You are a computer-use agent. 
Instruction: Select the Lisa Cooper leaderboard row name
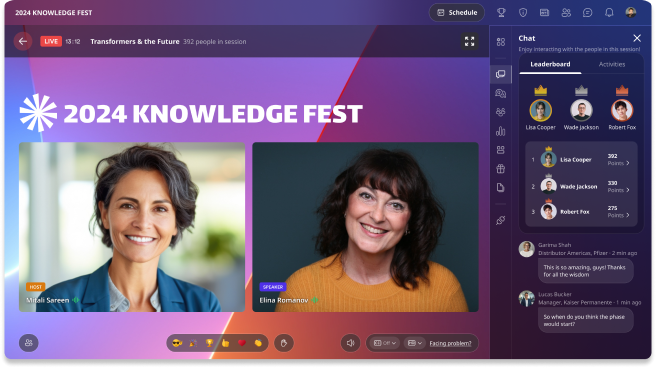tap(576, 160)
